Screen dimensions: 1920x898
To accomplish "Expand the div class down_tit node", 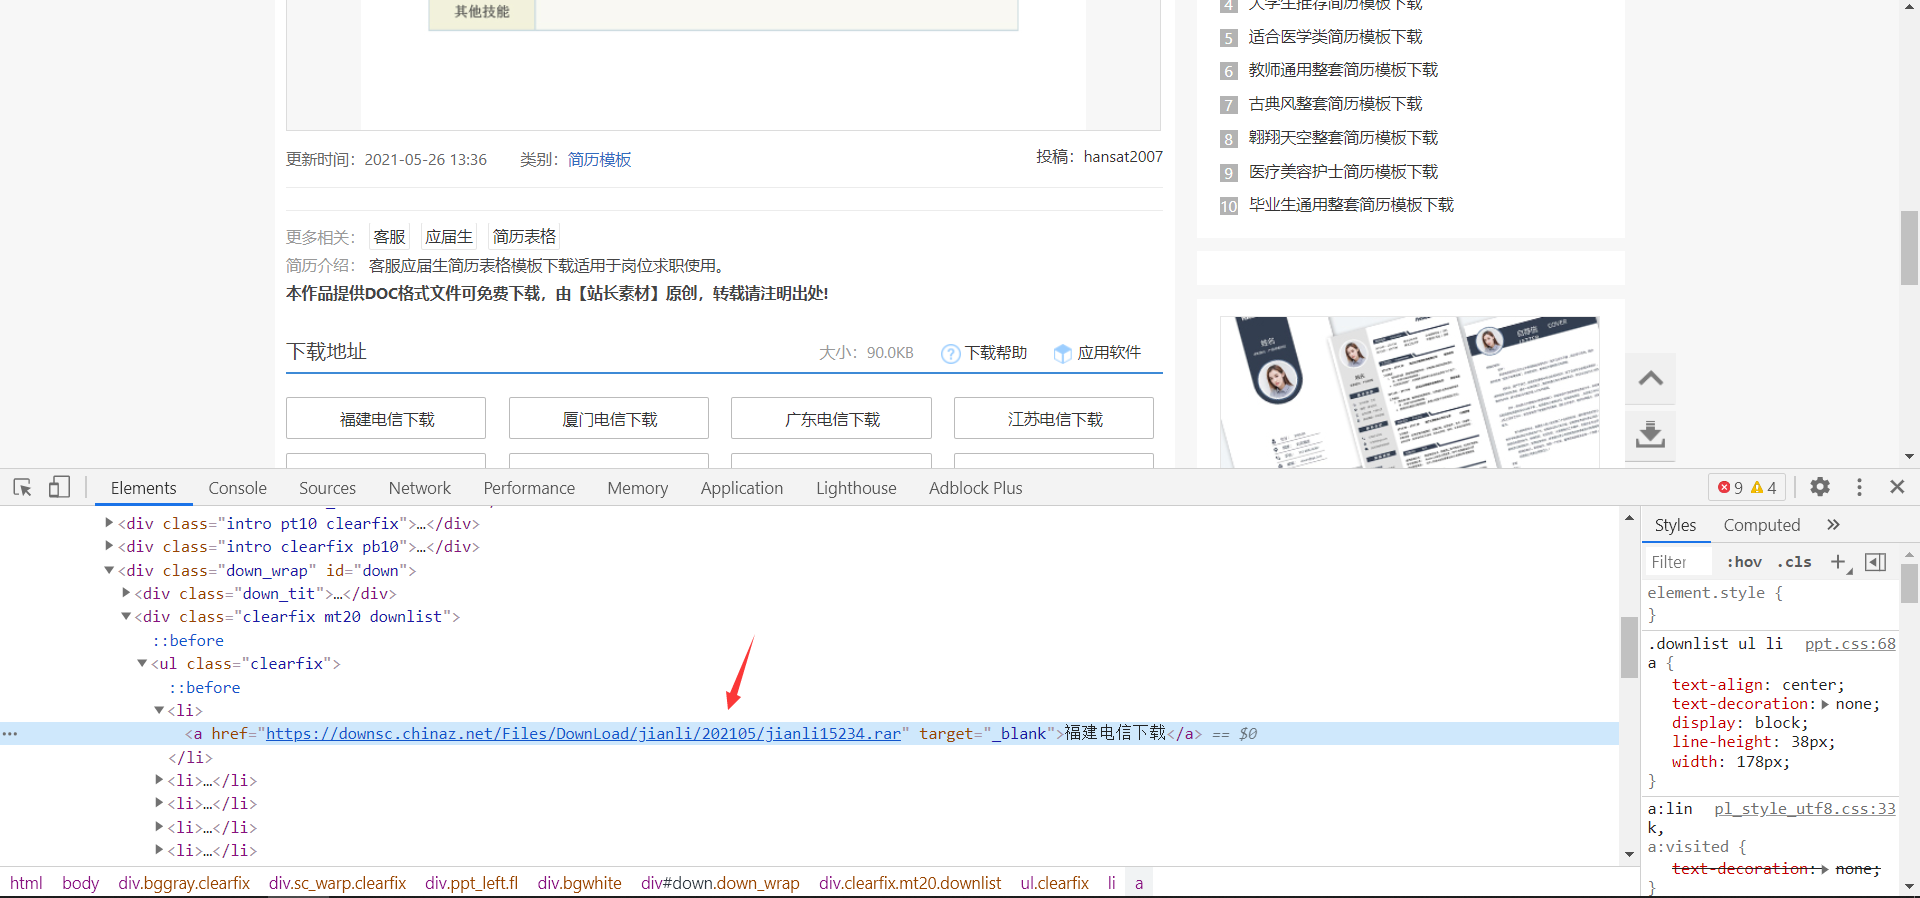I will (126, 593).
